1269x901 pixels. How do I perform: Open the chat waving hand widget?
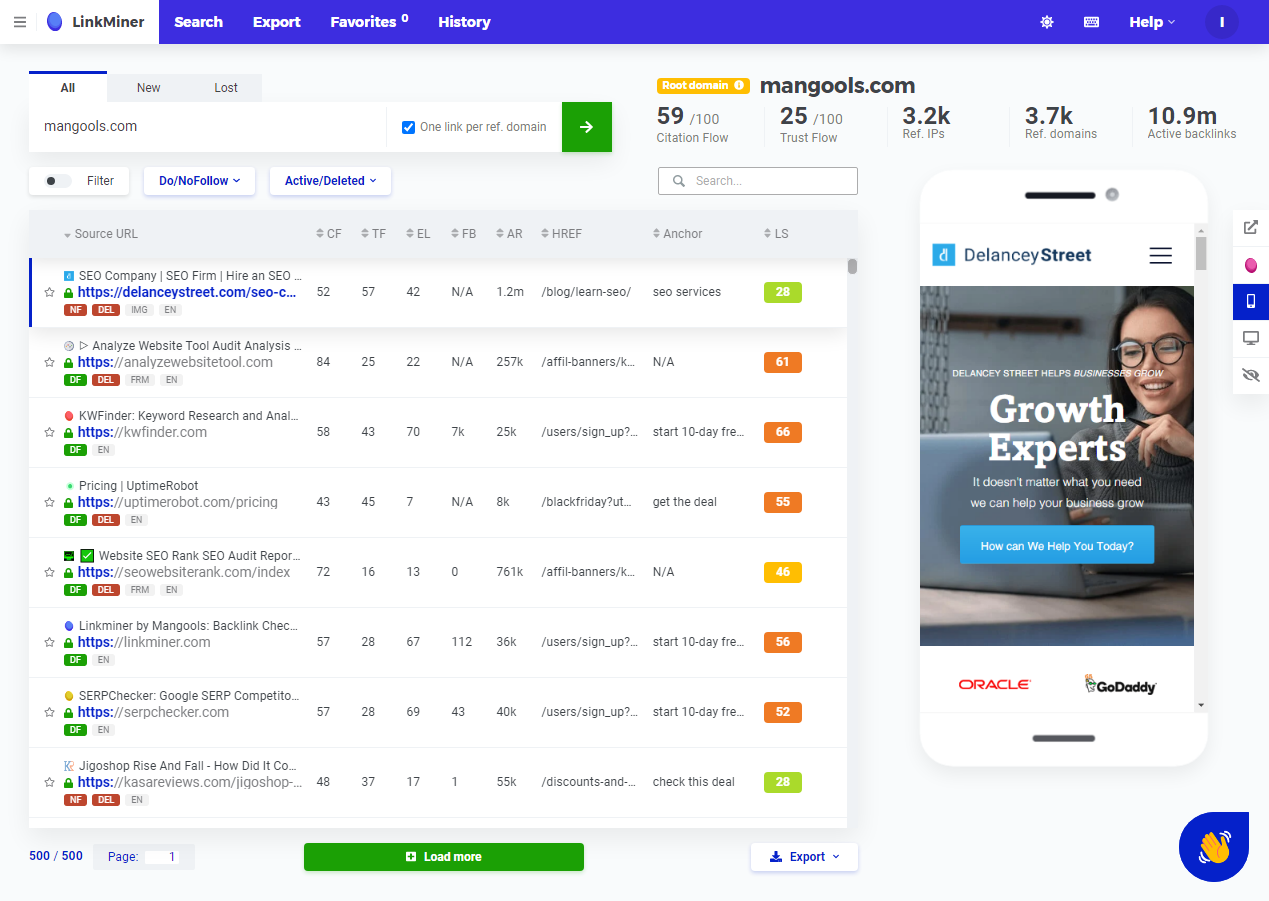tap(1214, 847)
